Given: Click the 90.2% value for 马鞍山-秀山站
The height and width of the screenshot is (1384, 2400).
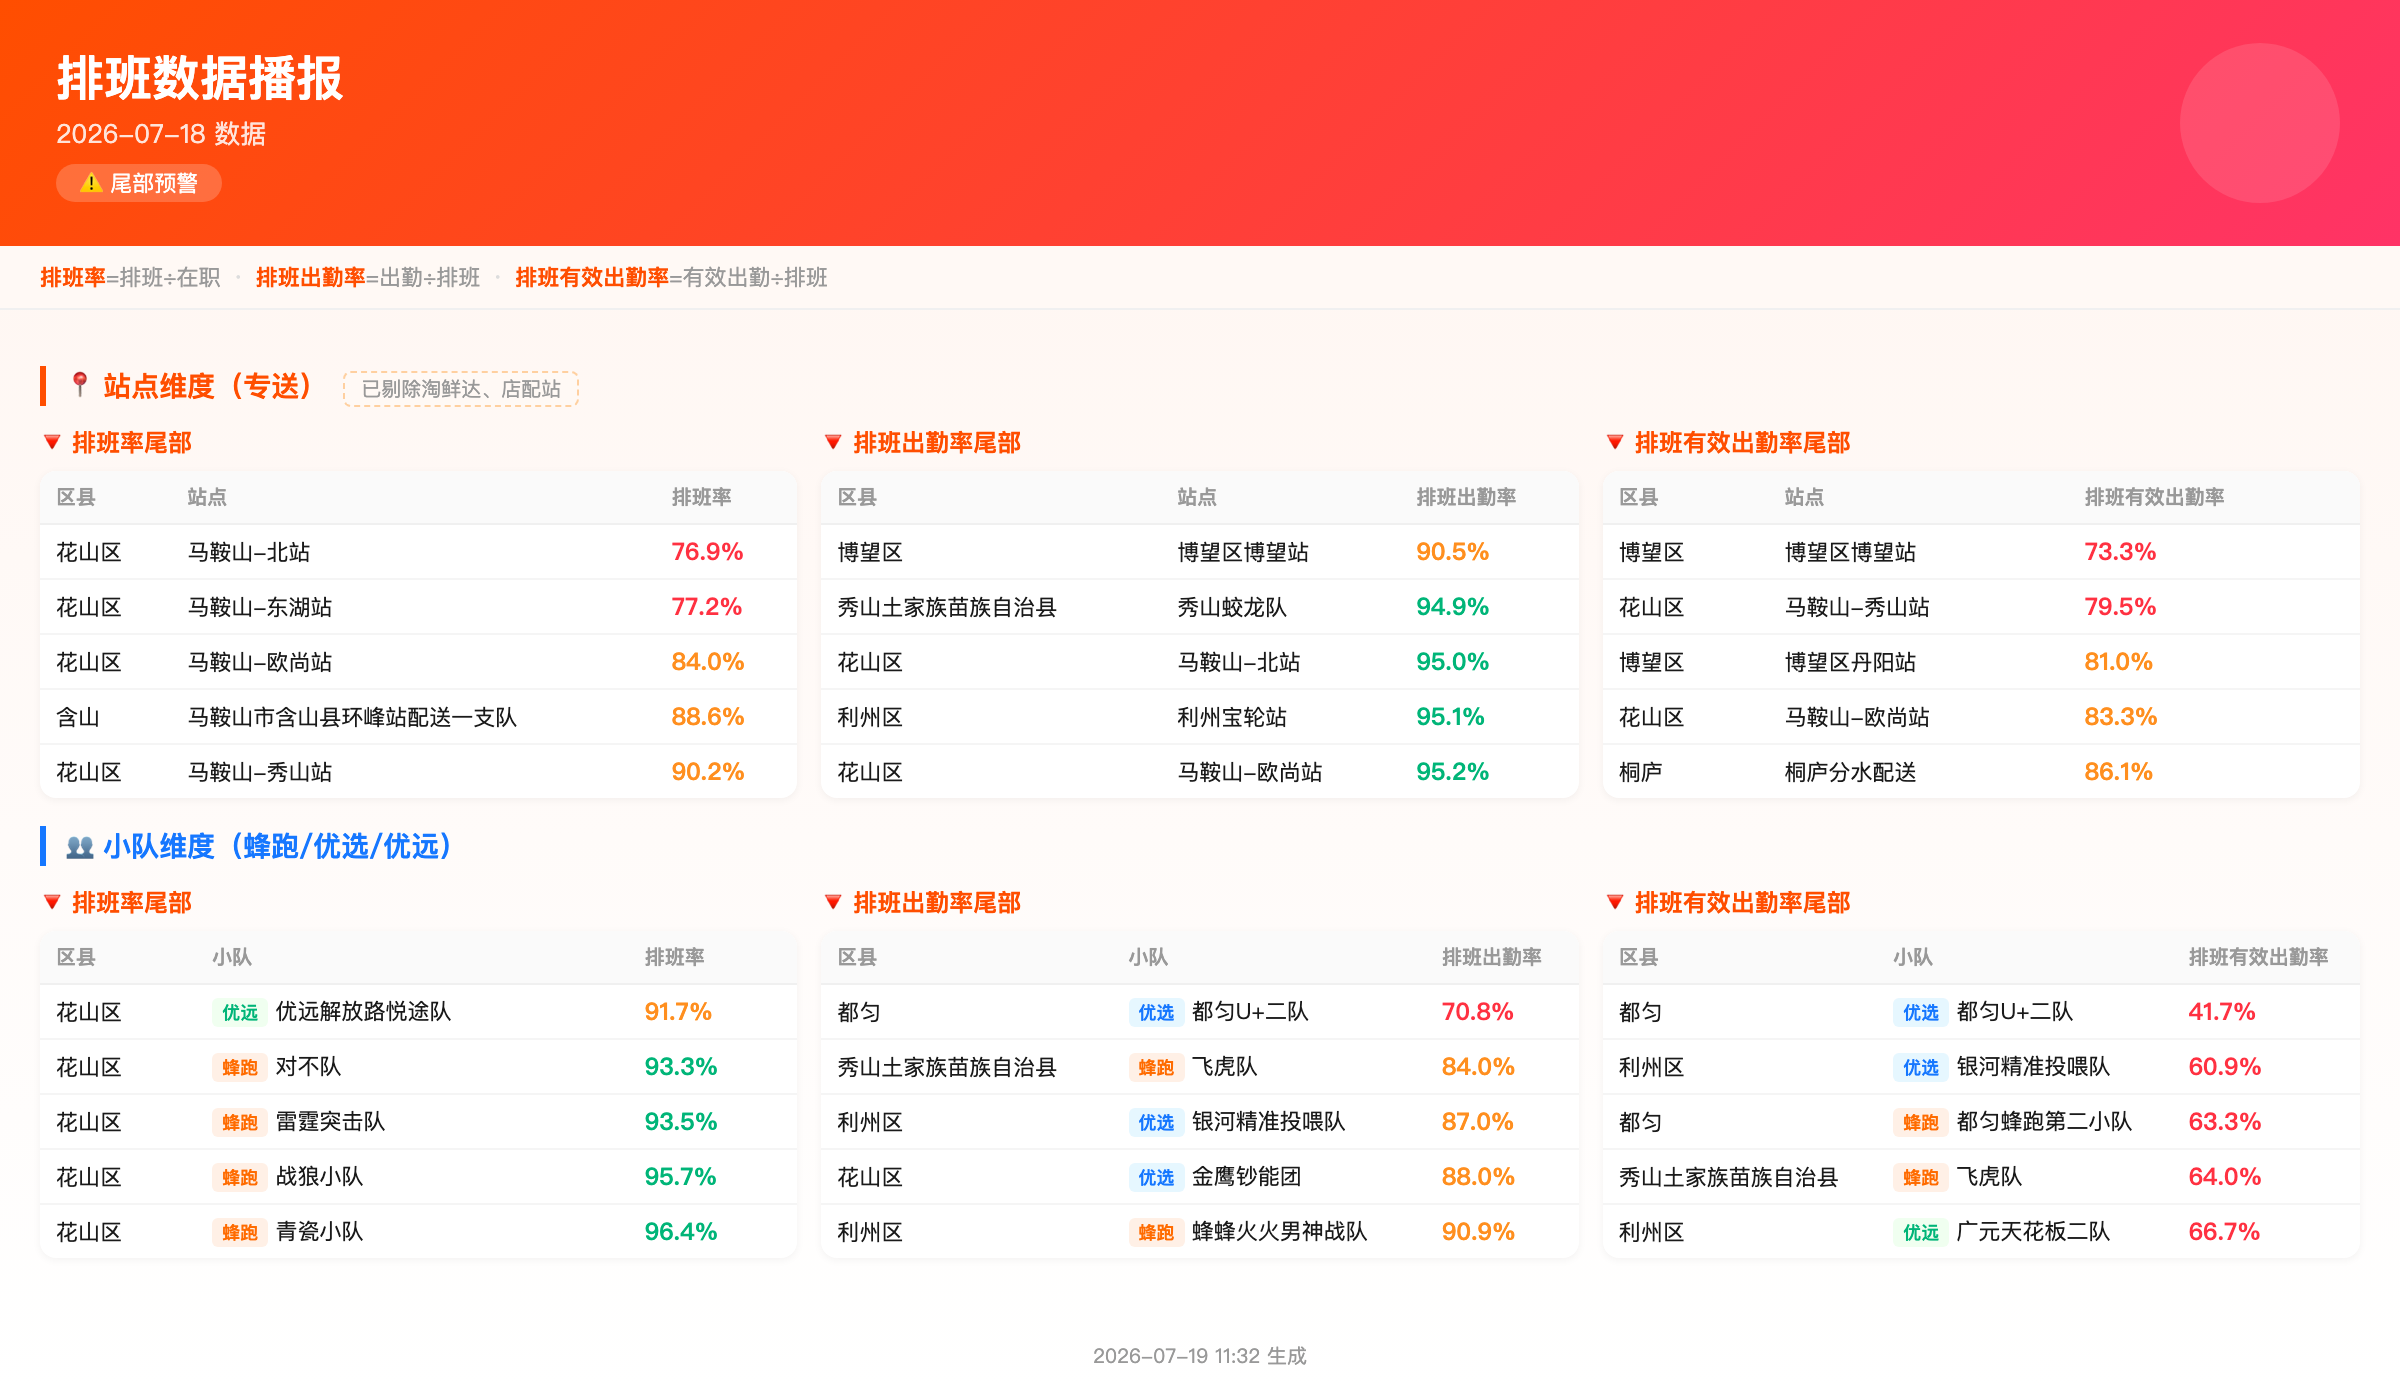Looking at the screenshot, I should click(x=708, y=772).
